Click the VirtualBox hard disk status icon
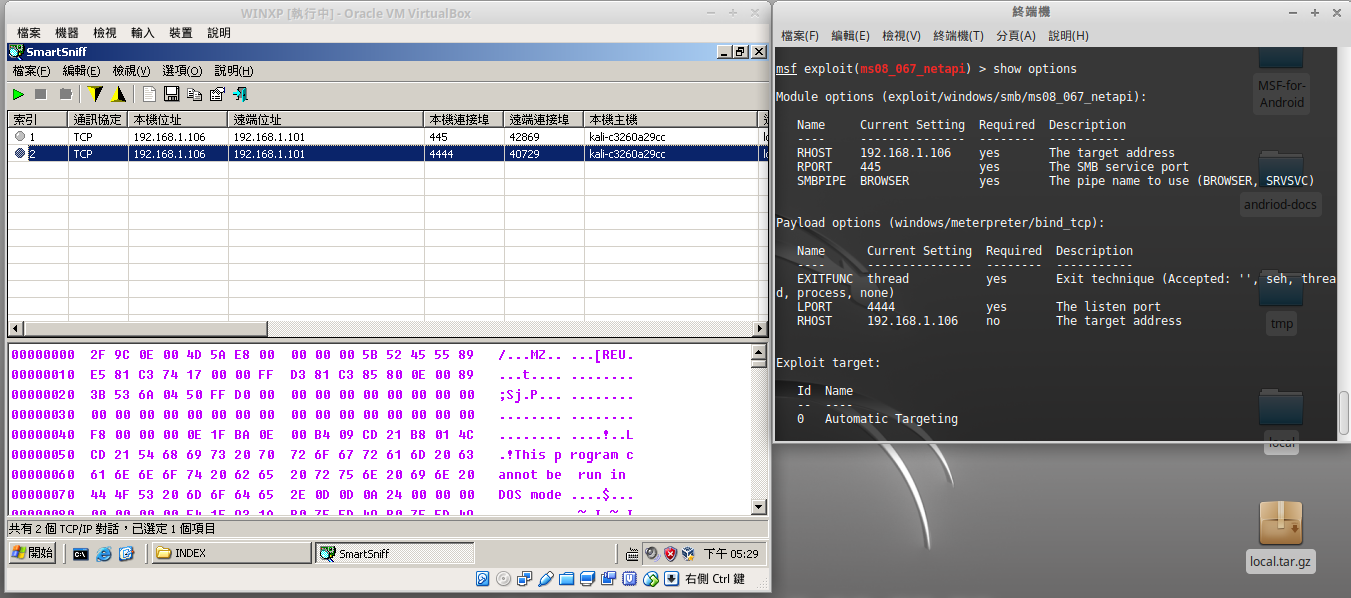This screenshot has height=598, width=1351. coord(483,578)
